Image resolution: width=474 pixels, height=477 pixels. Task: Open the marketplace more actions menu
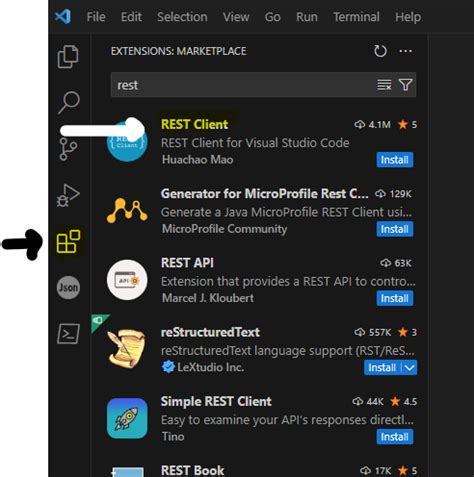click(405, 51)
